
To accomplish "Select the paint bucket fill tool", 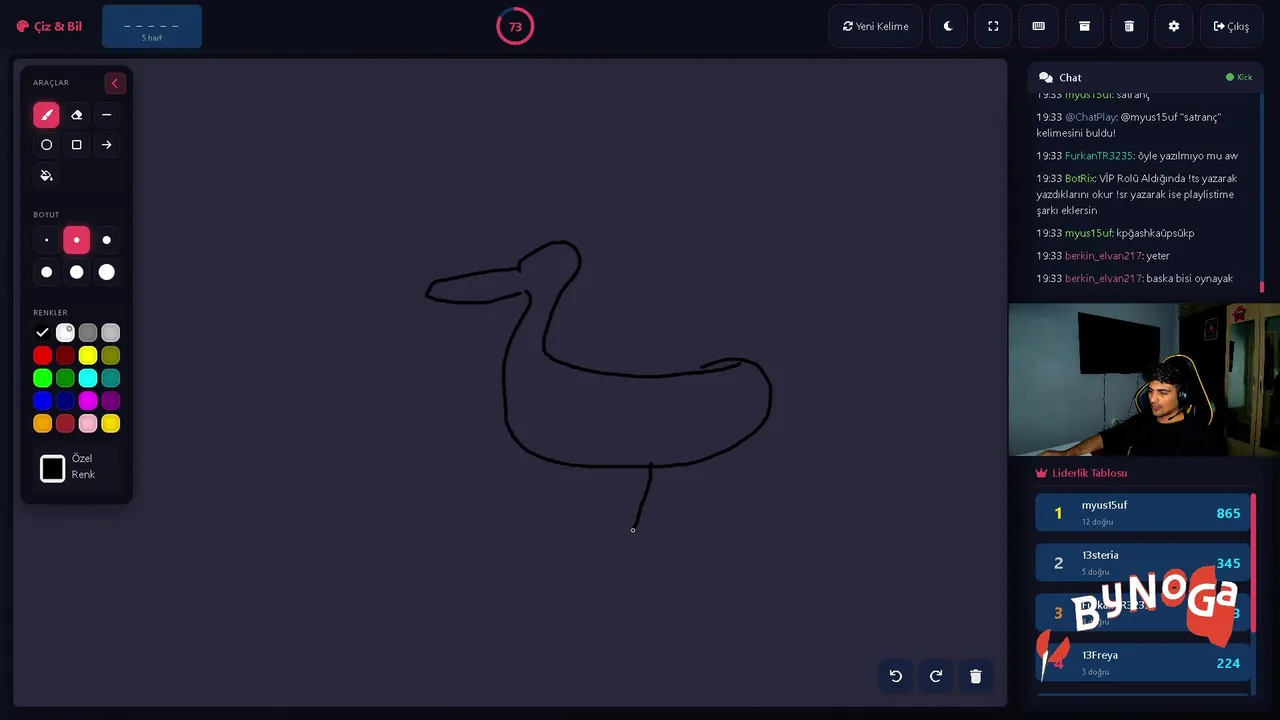I will tap(46, 175).
